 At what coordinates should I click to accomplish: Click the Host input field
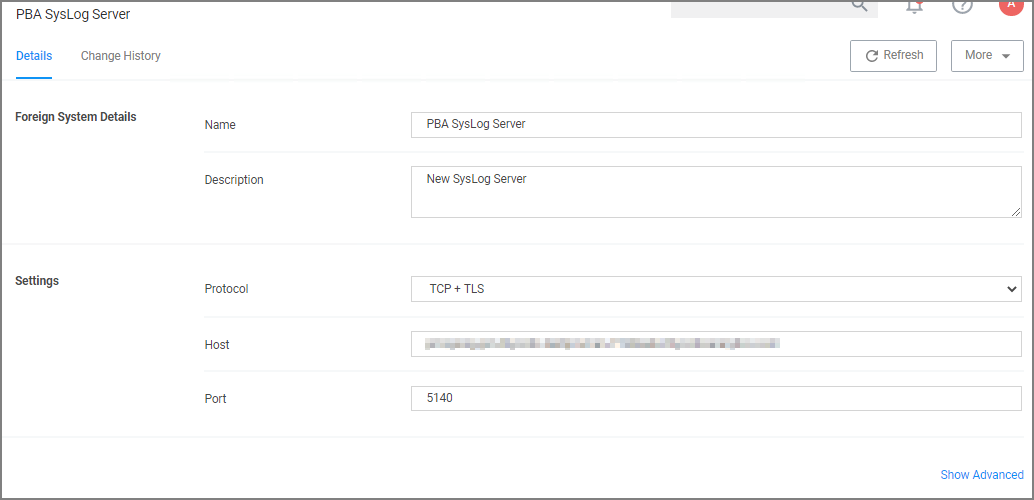coord(716,344)
